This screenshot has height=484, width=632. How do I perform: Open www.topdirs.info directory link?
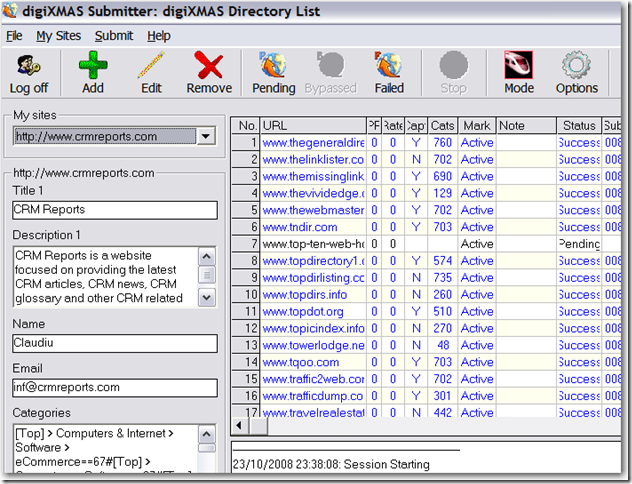pos(305,295)
